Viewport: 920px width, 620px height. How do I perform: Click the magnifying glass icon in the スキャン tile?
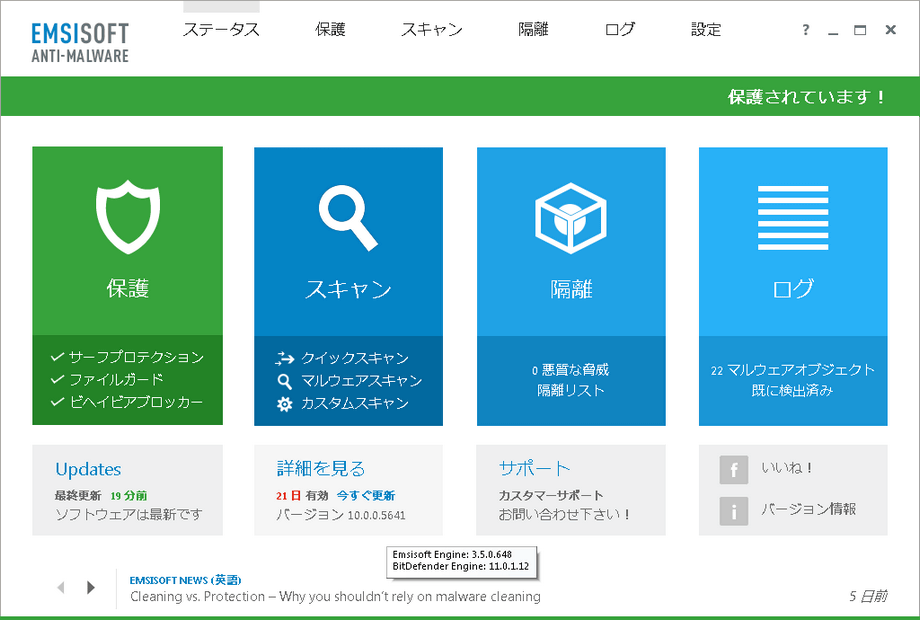coord(348,218)
